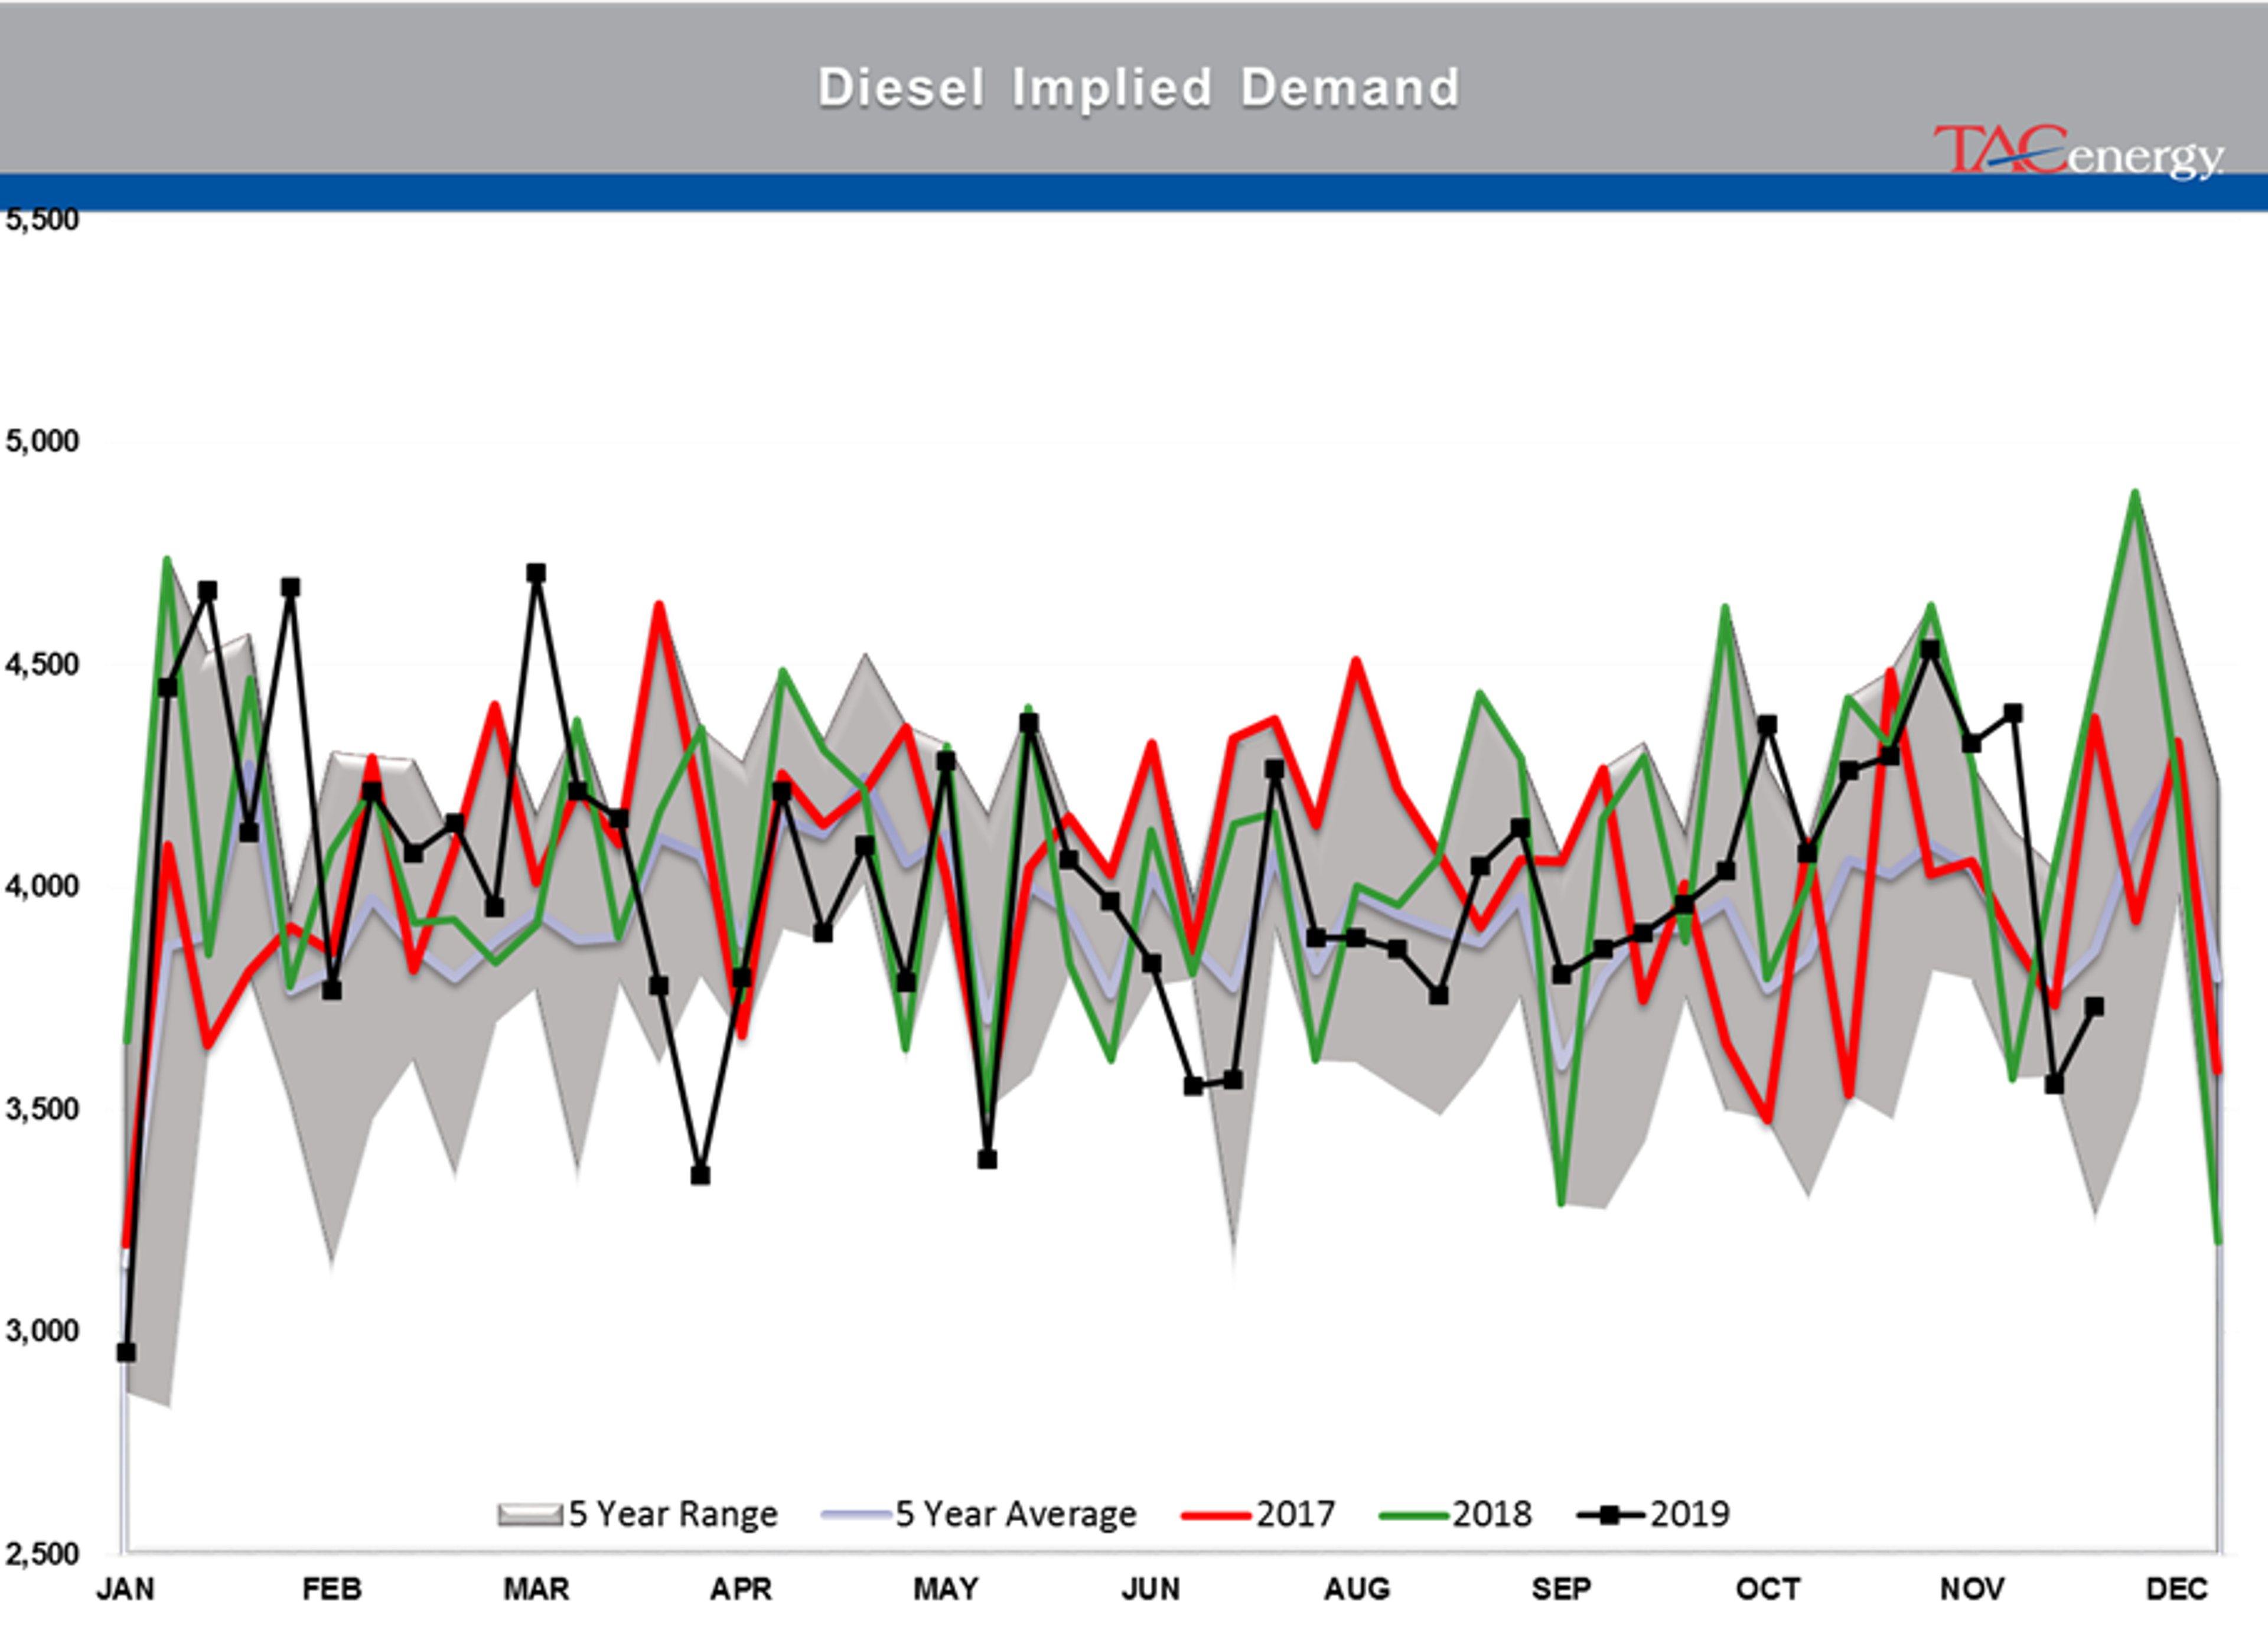Click the 5,500 y-axis label

[41, 219]
